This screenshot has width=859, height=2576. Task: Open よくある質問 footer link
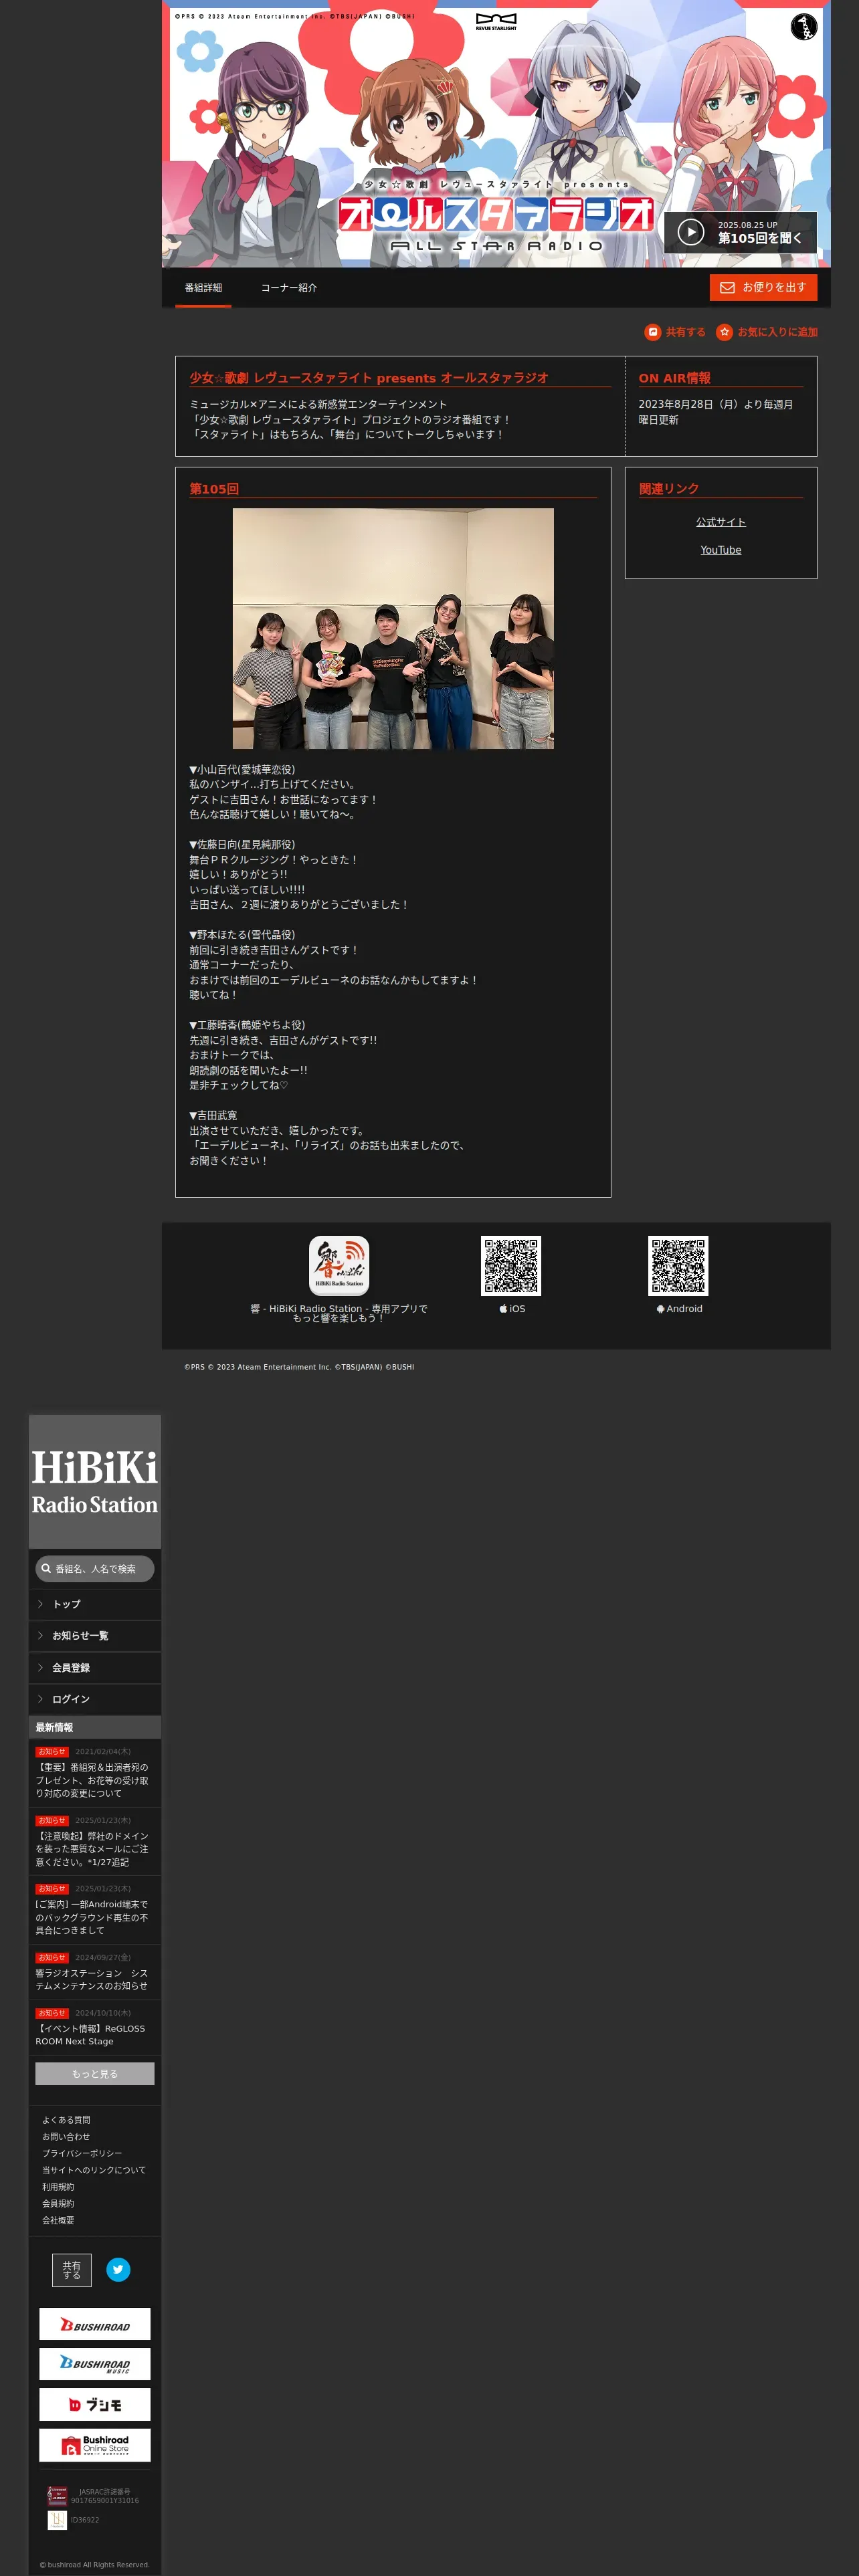pos(66,2120)
